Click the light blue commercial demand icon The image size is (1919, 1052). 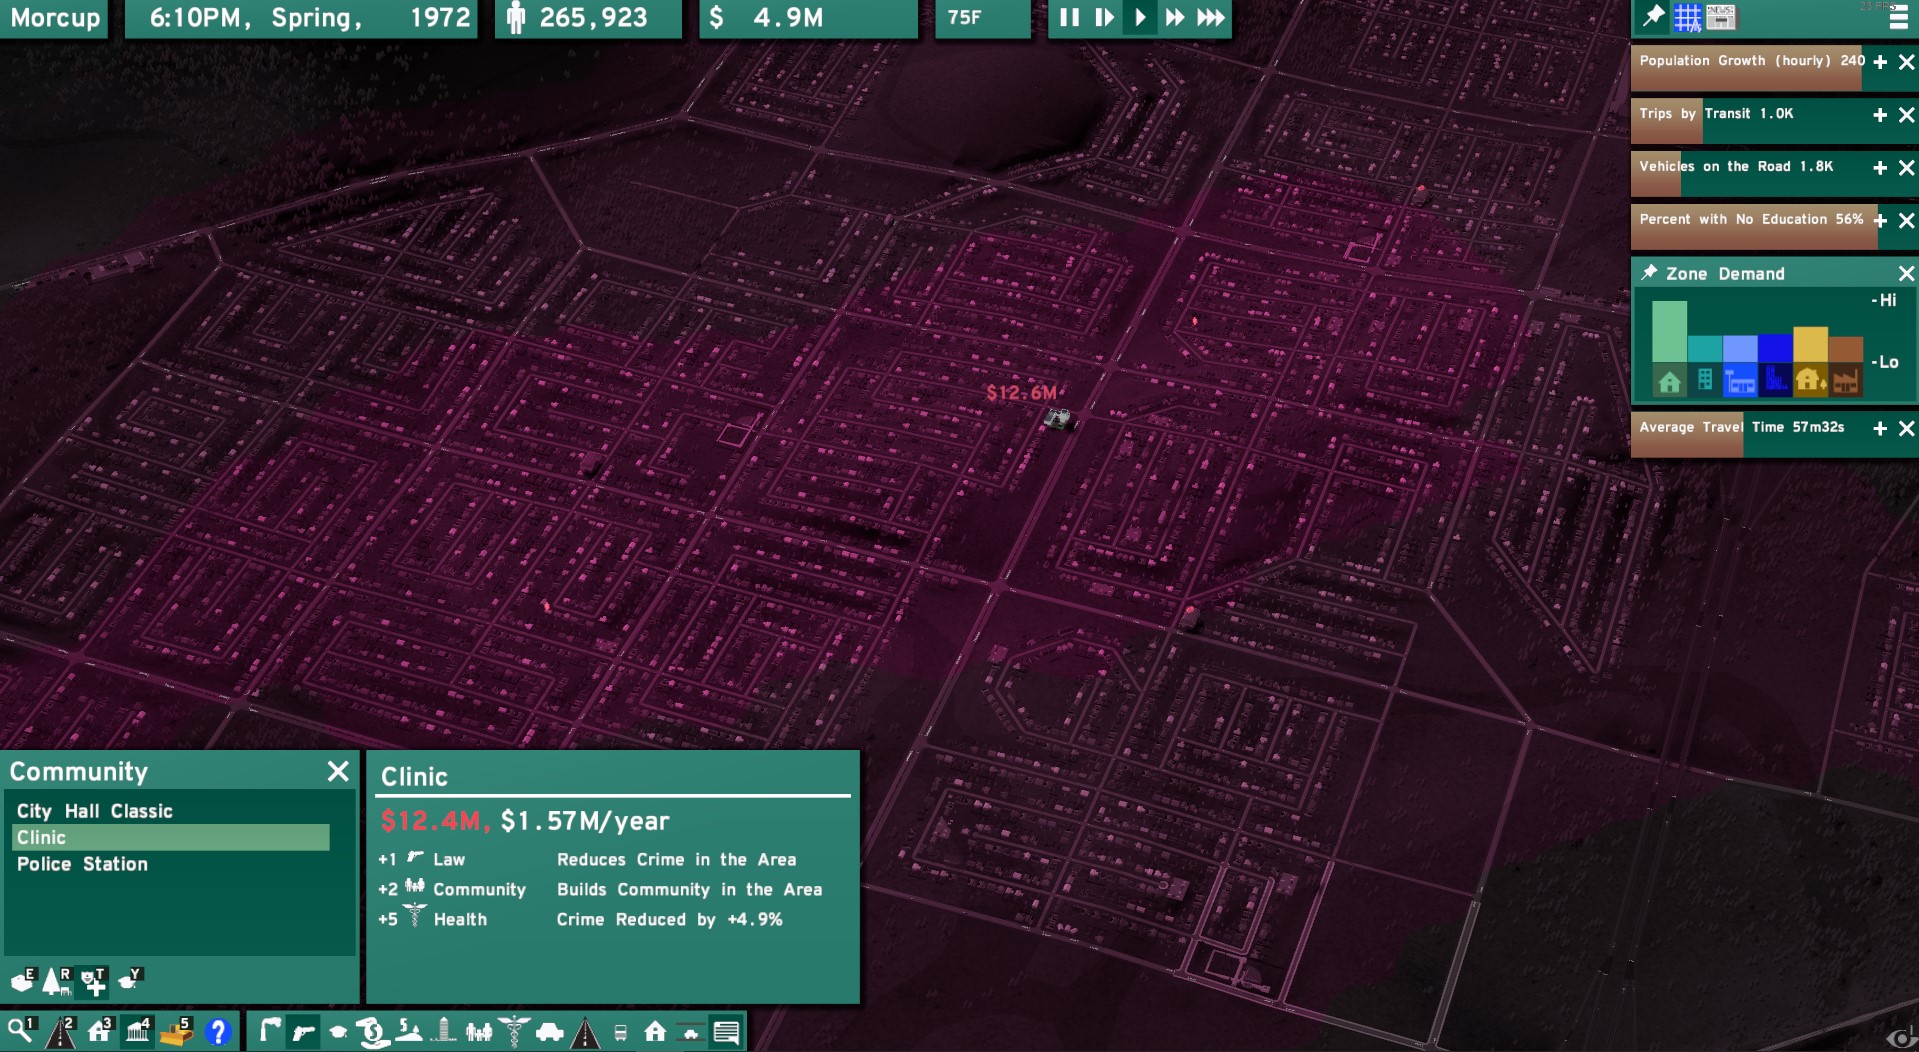1740,380
